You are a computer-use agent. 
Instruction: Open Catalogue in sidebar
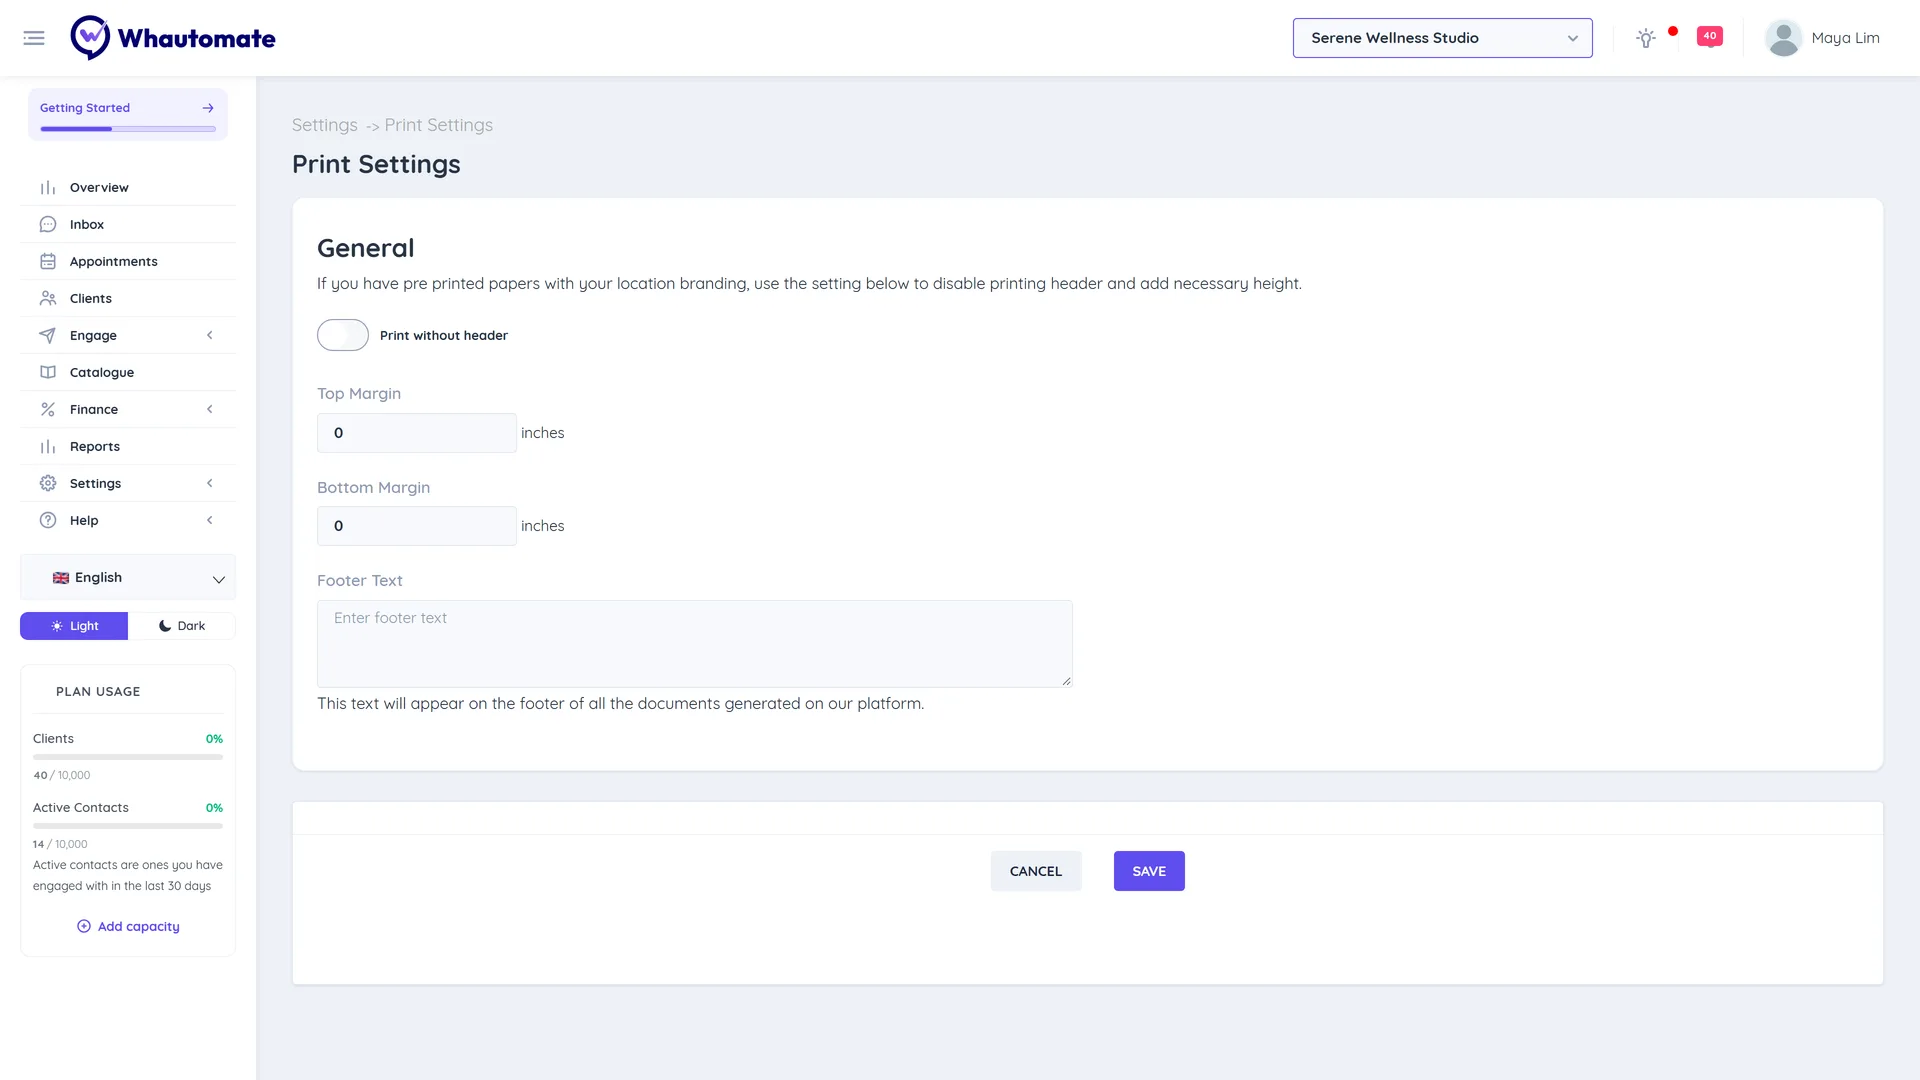(128, 373)
